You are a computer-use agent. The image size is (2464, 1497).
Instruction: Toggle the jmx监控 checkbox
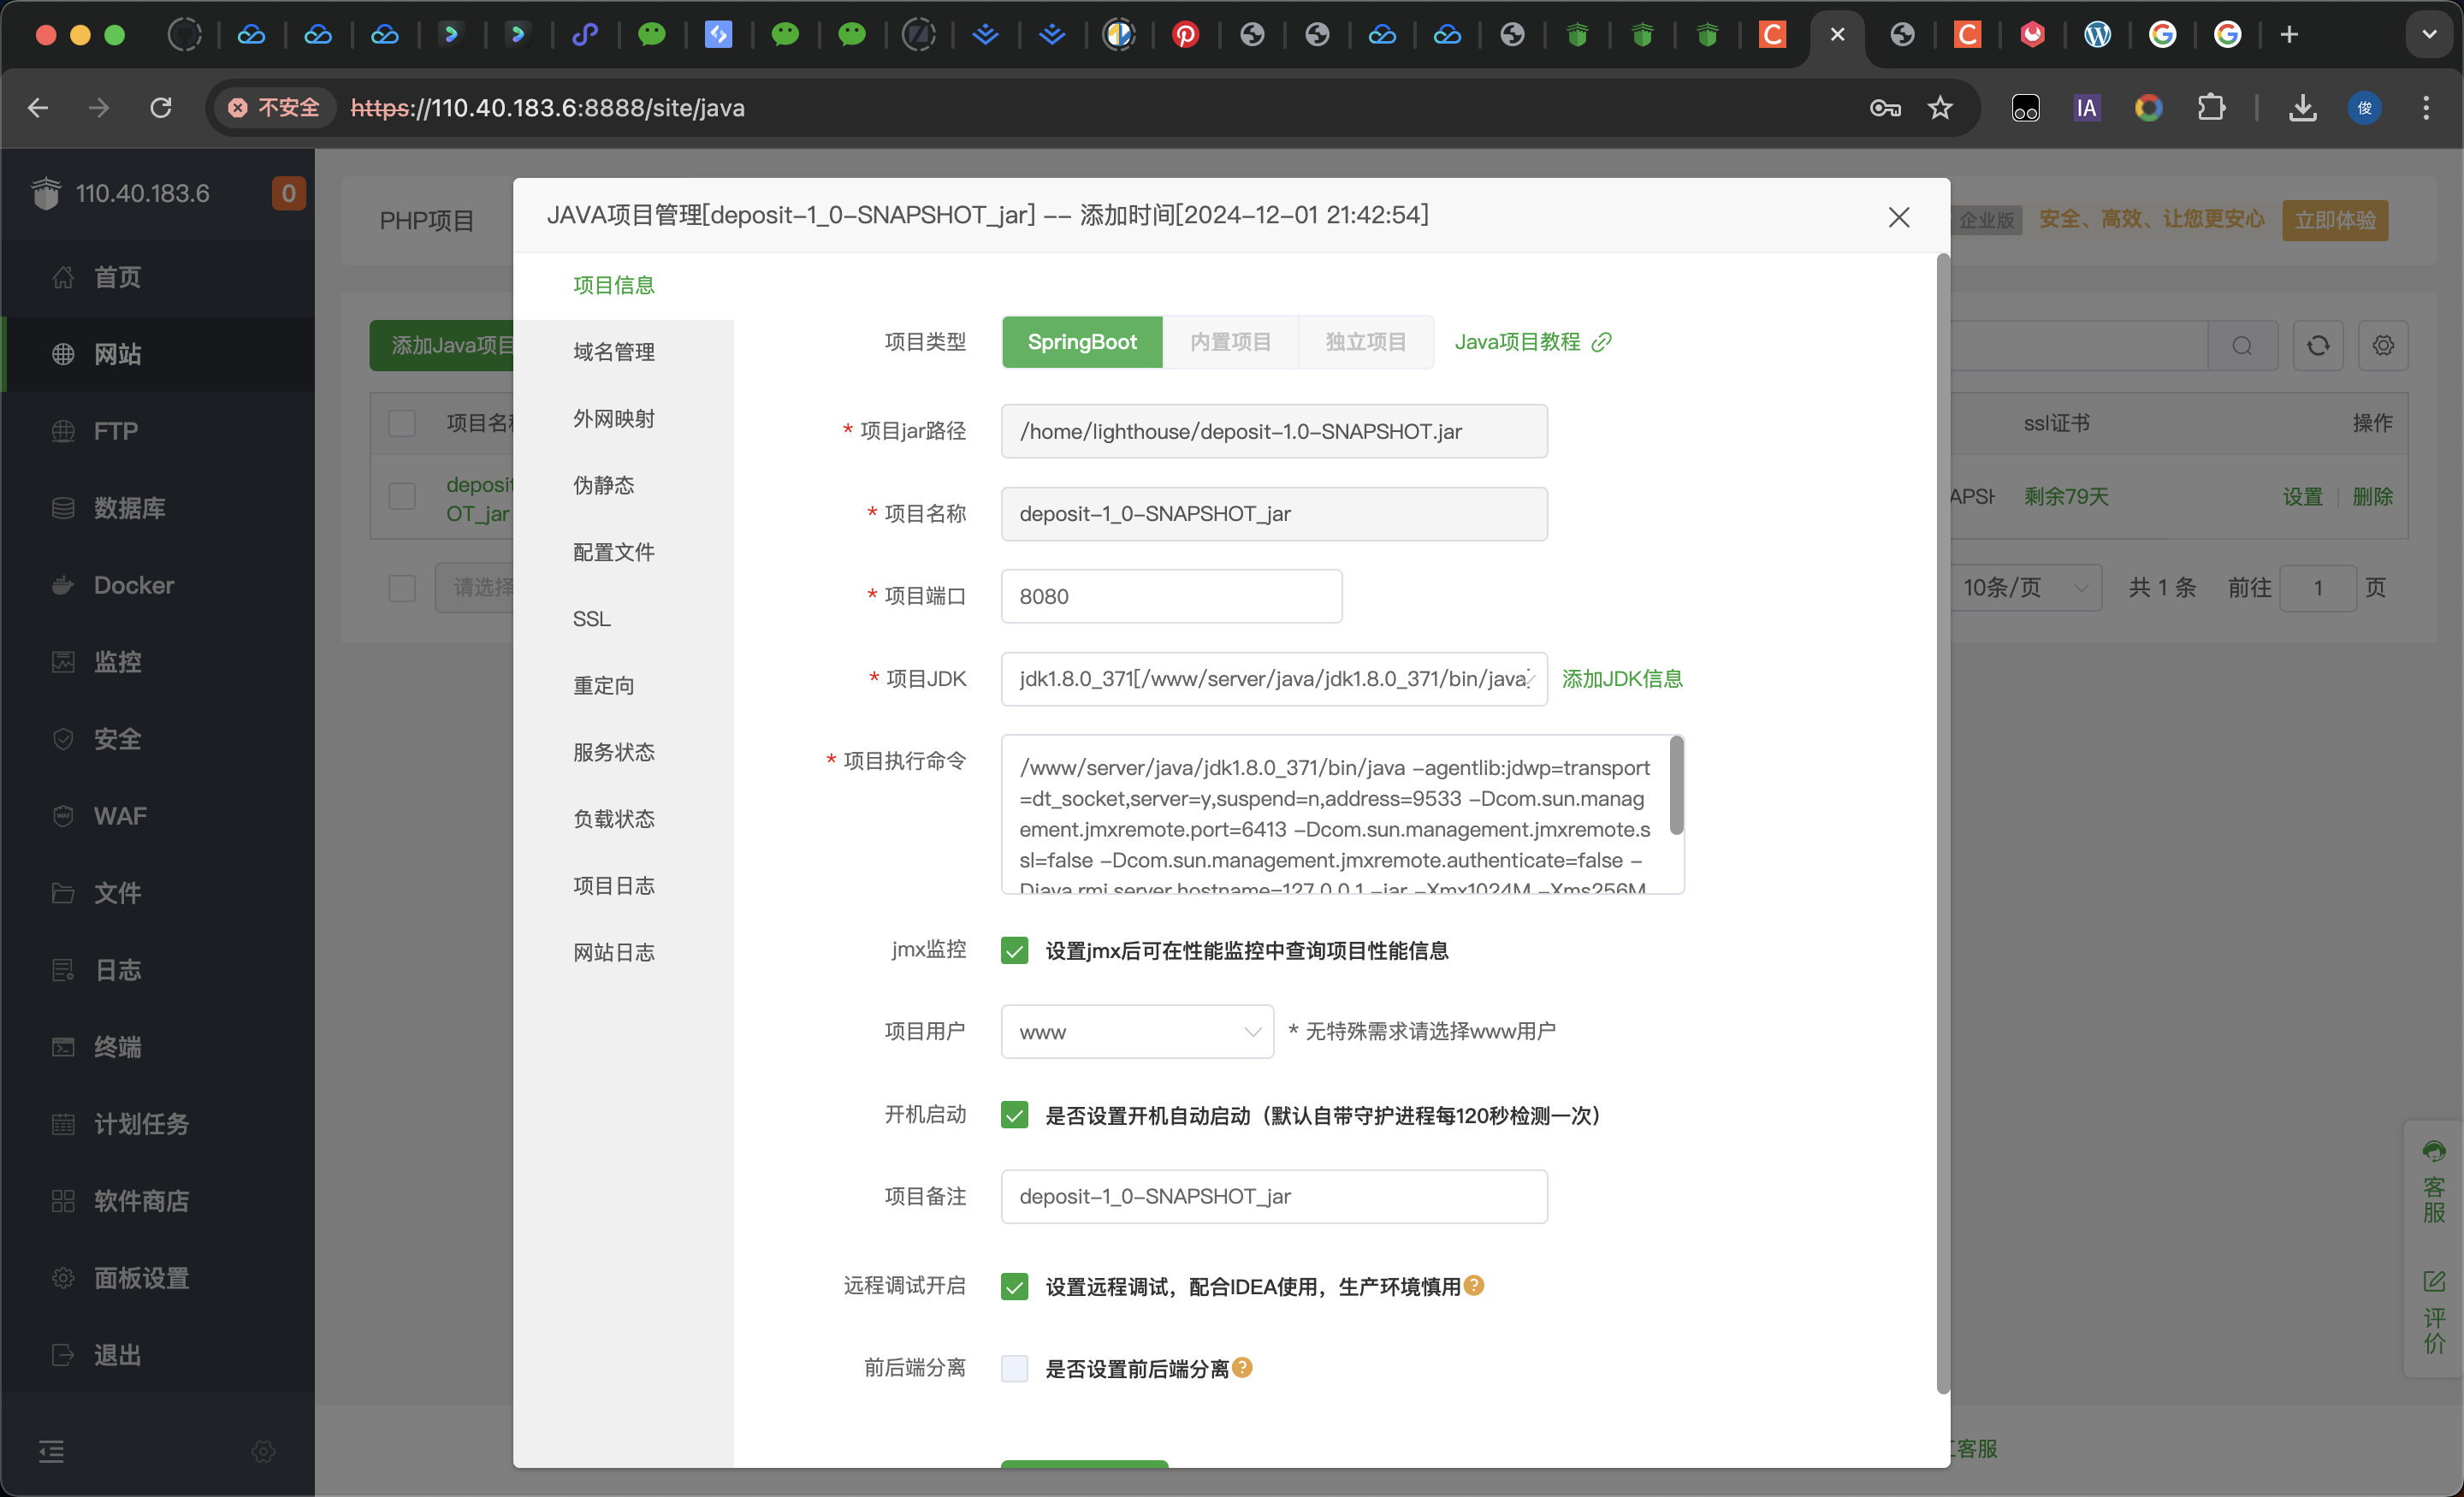1014,950
